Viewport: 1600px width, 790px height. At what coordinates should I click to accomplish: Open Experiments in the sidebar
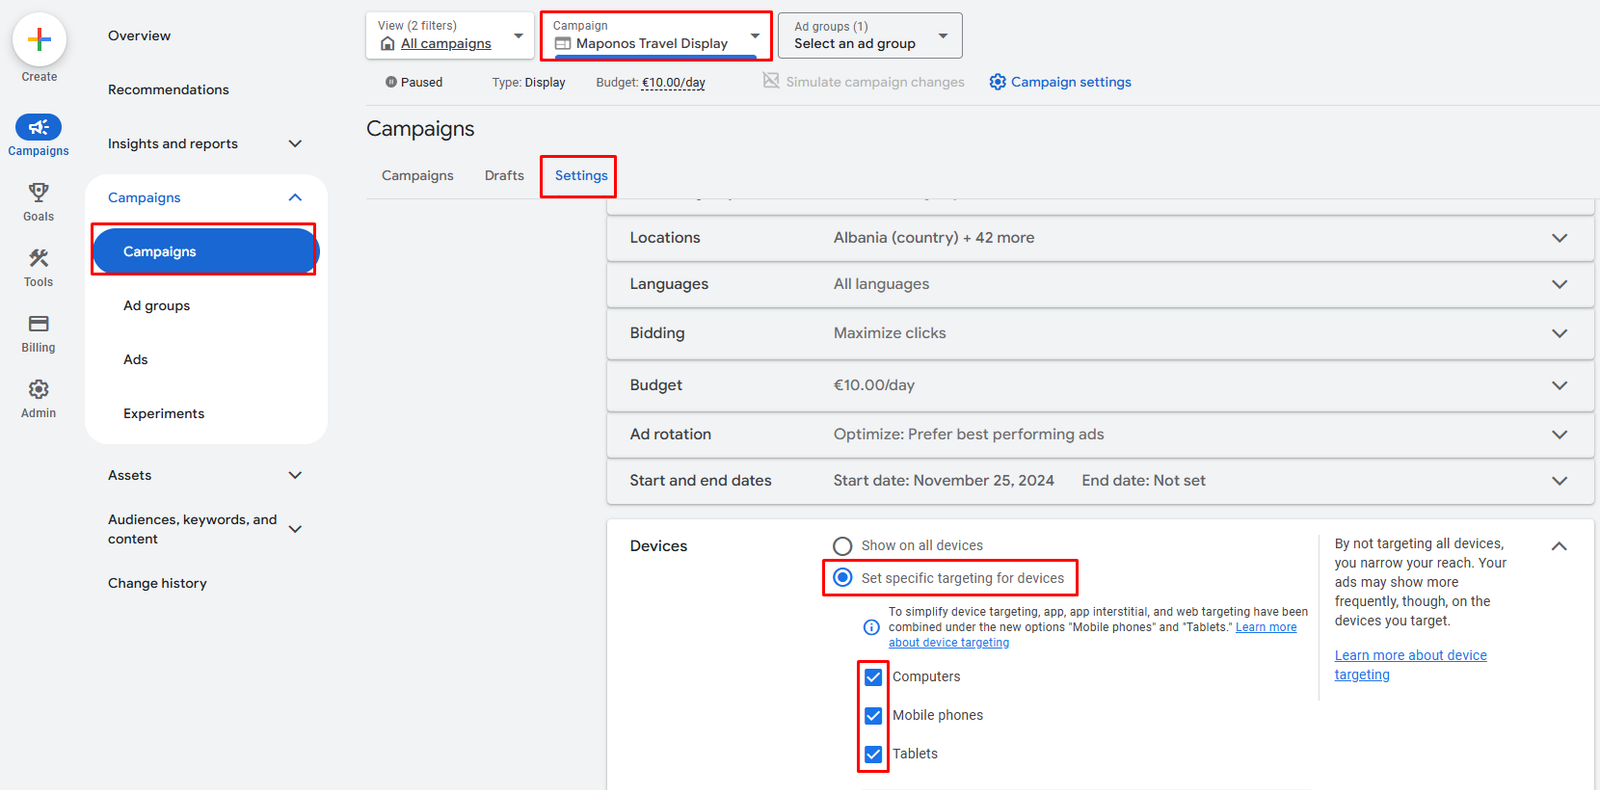click(163, 414)
